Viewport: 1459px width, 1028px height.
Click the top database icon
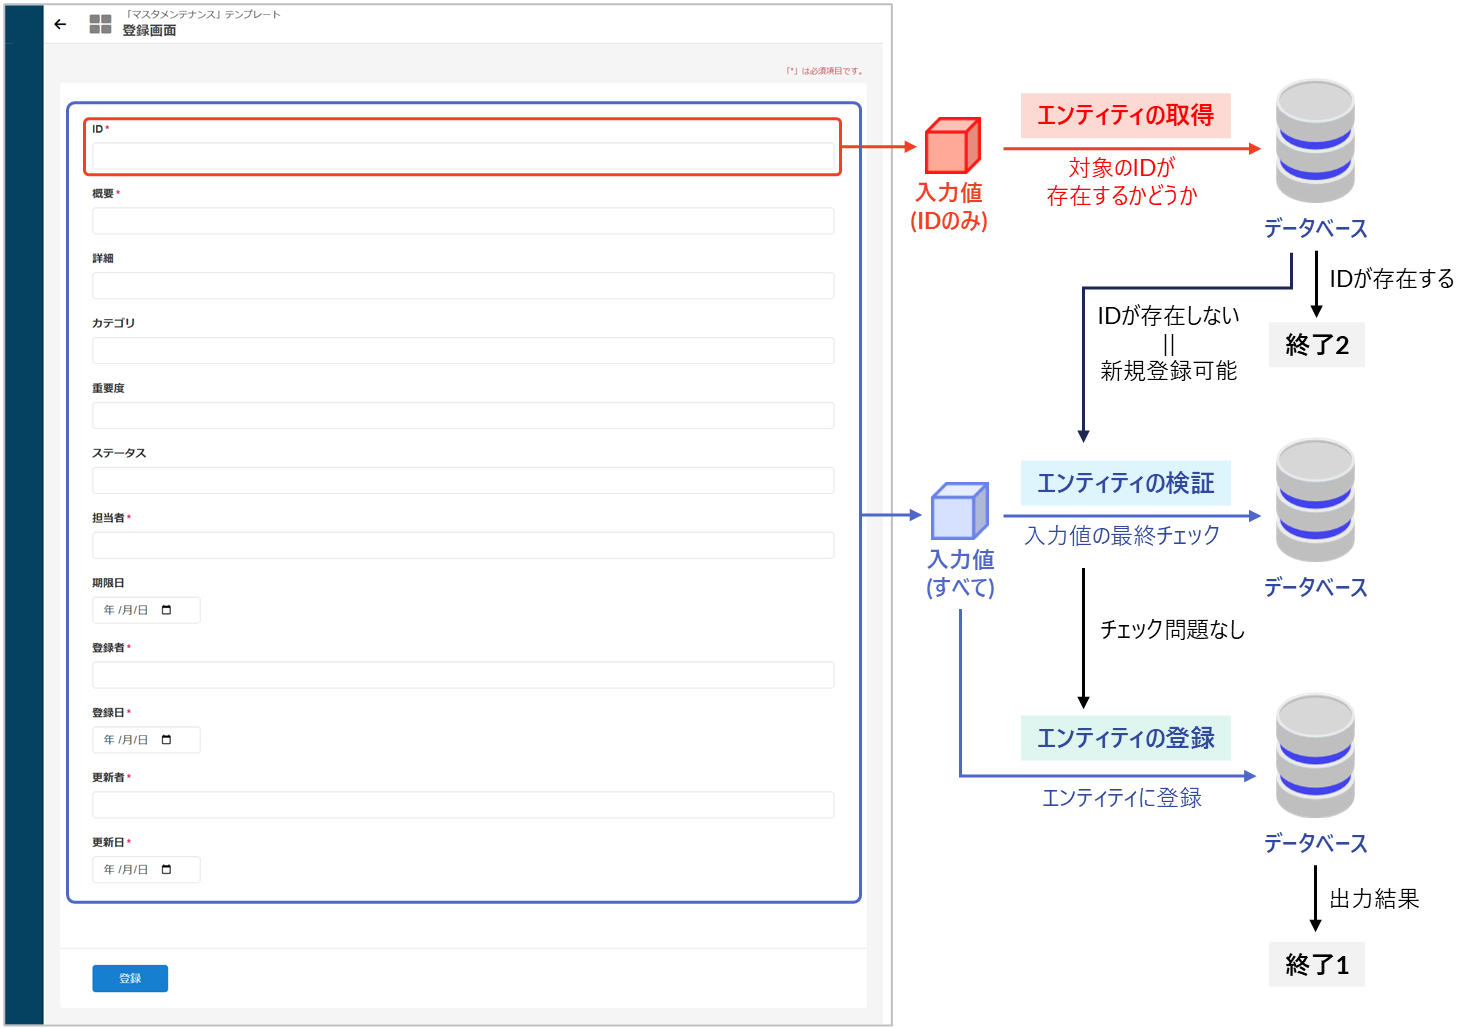(1314, 141)
